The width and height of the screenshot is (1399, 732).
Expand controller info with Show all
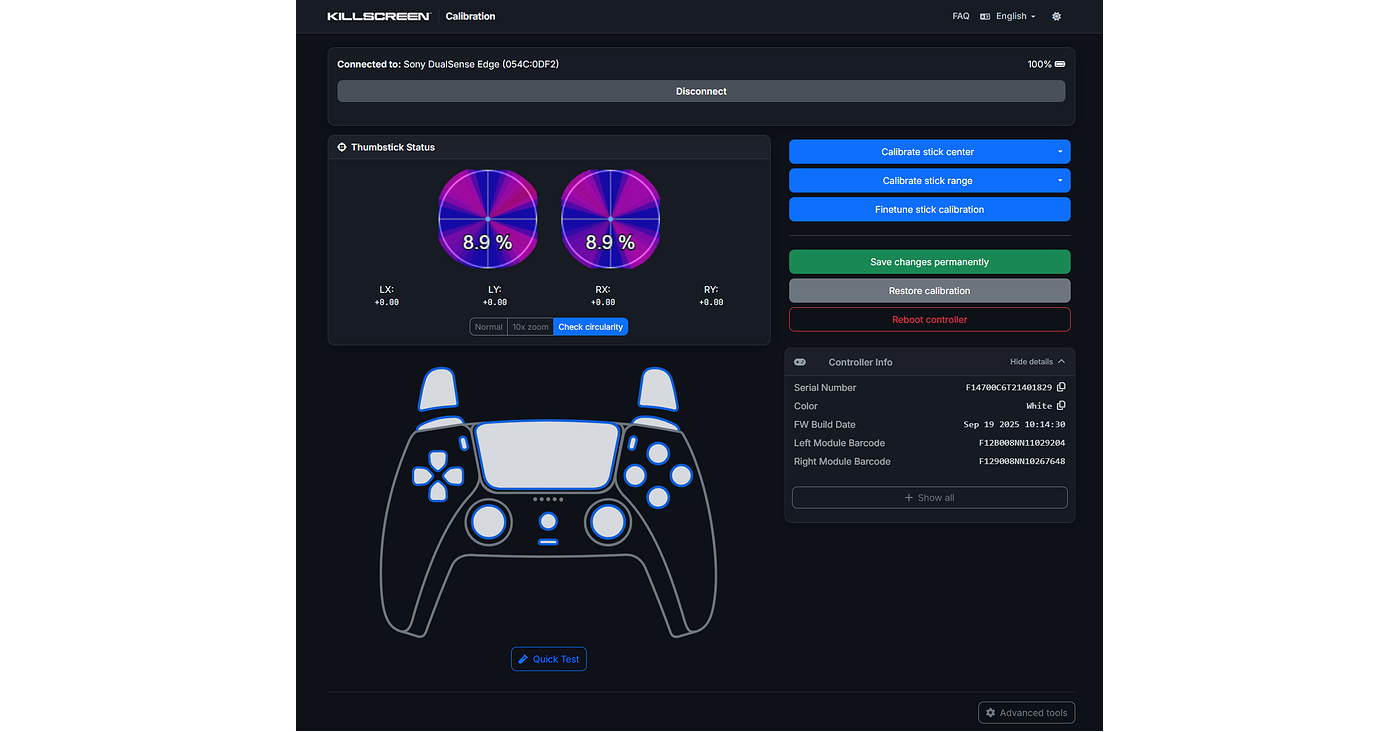pos(930,498)
